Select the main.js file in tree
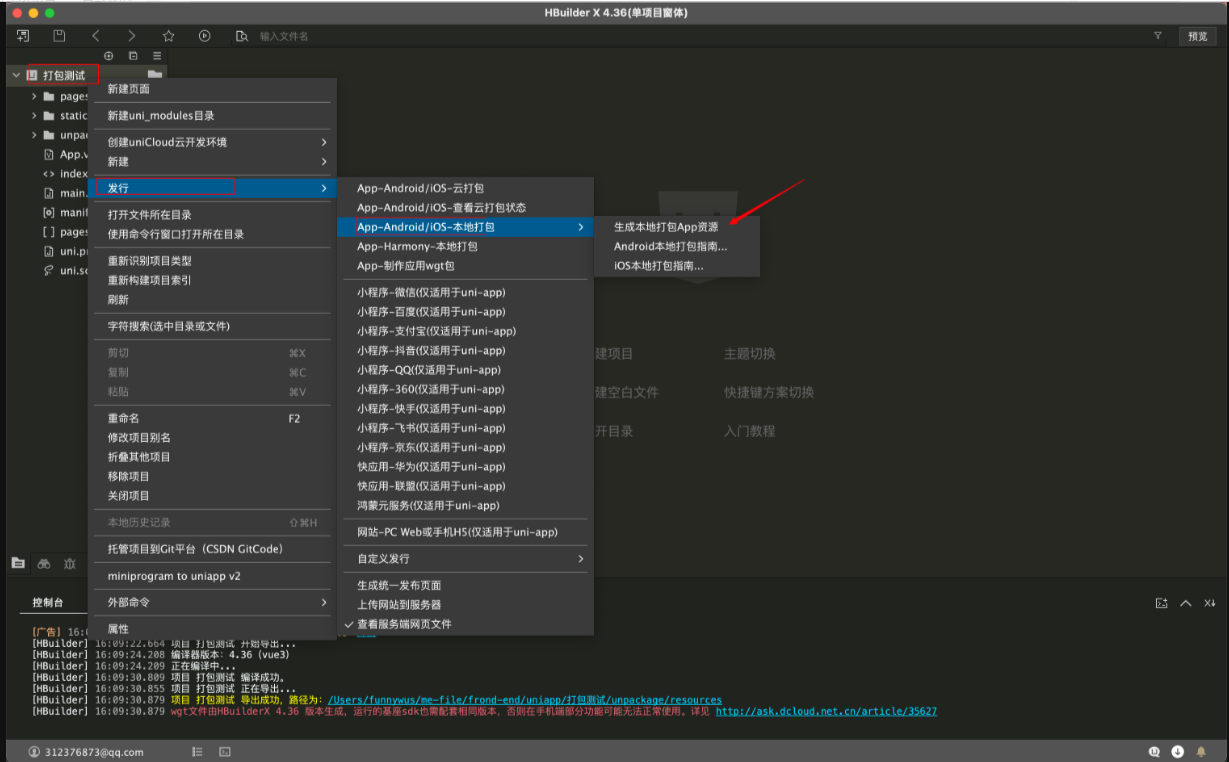This screenshot has height=762, width=1229. pos(65,193)
